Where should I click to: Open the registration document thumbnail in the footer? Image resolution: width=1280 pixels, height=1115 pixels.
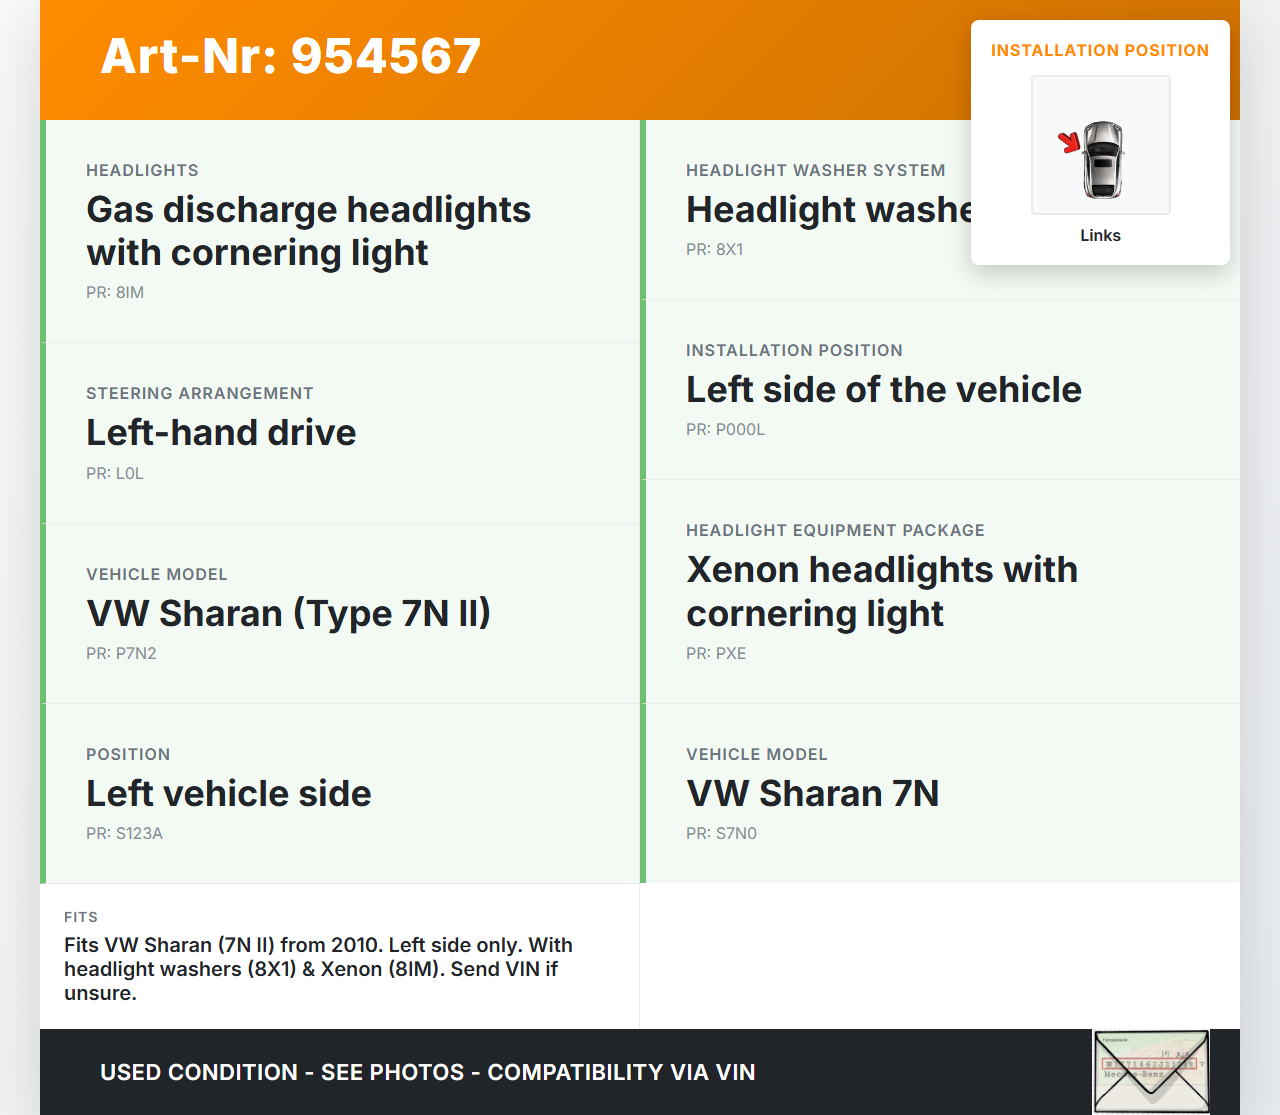(1151, 1072)
